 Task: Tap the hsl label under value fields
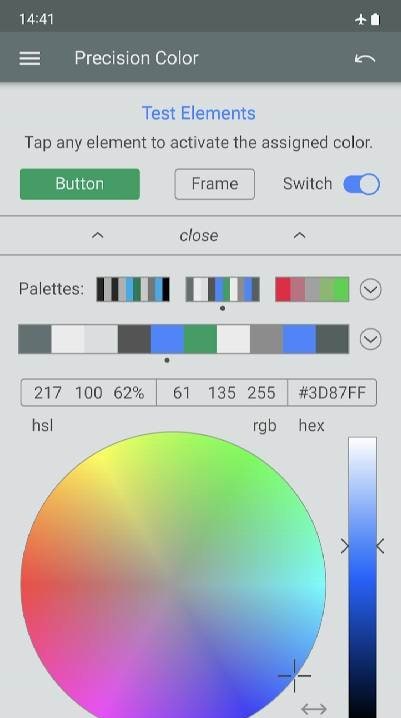43,425
